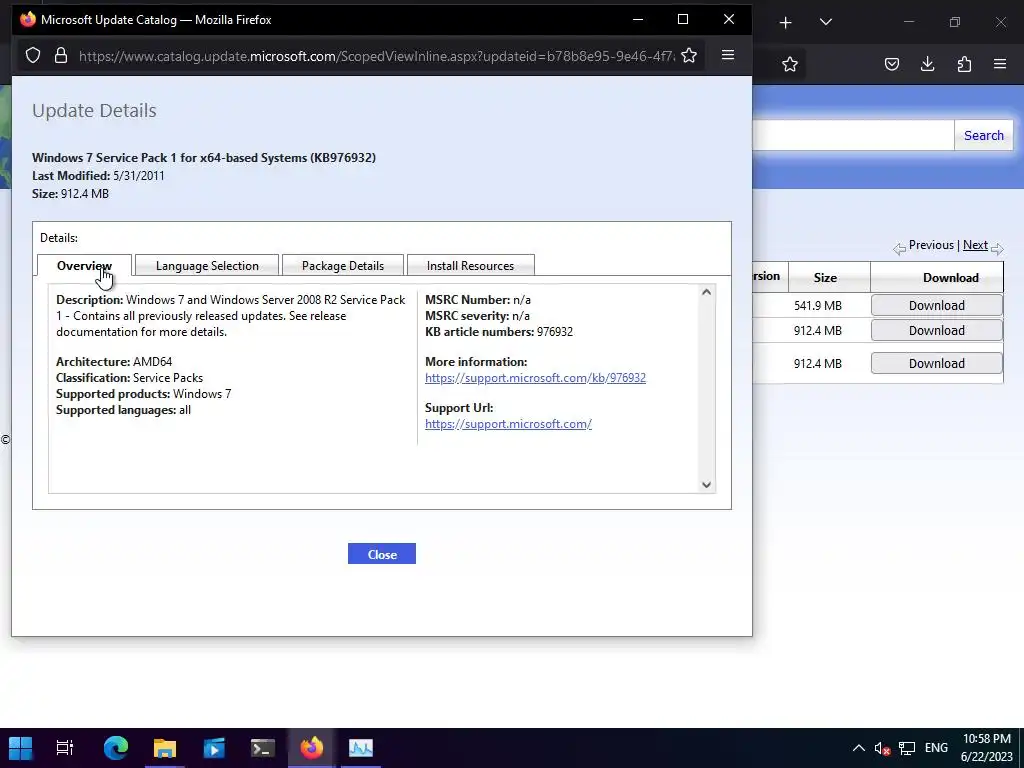Open File Explorer from the taskbar
Screen dimensions: 1024x768
pos(165,748)
